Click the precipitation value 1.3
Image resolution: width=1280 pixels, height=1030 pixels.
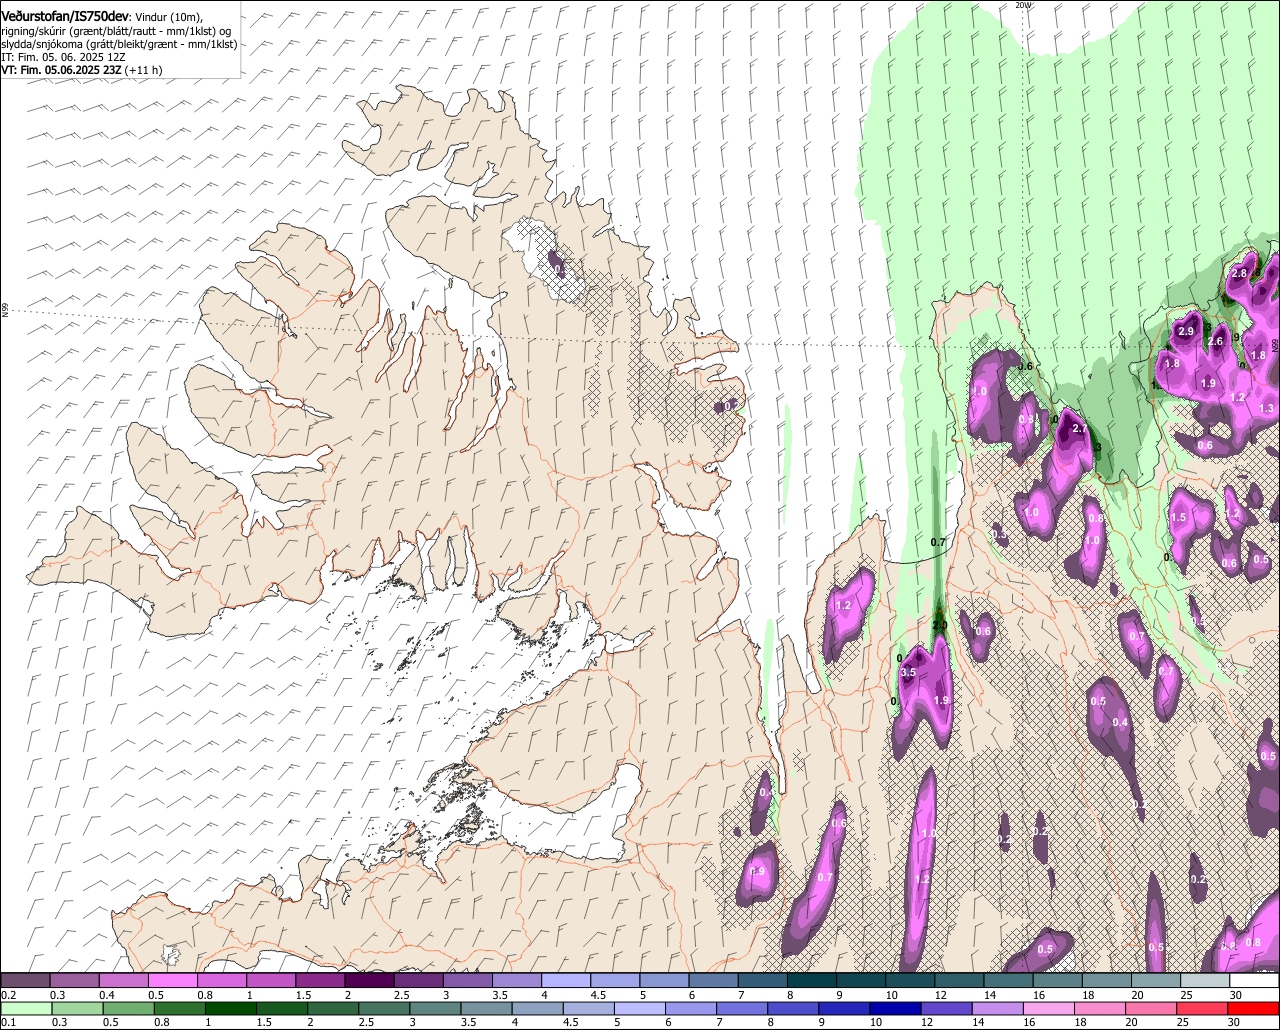pos(1266,408)
